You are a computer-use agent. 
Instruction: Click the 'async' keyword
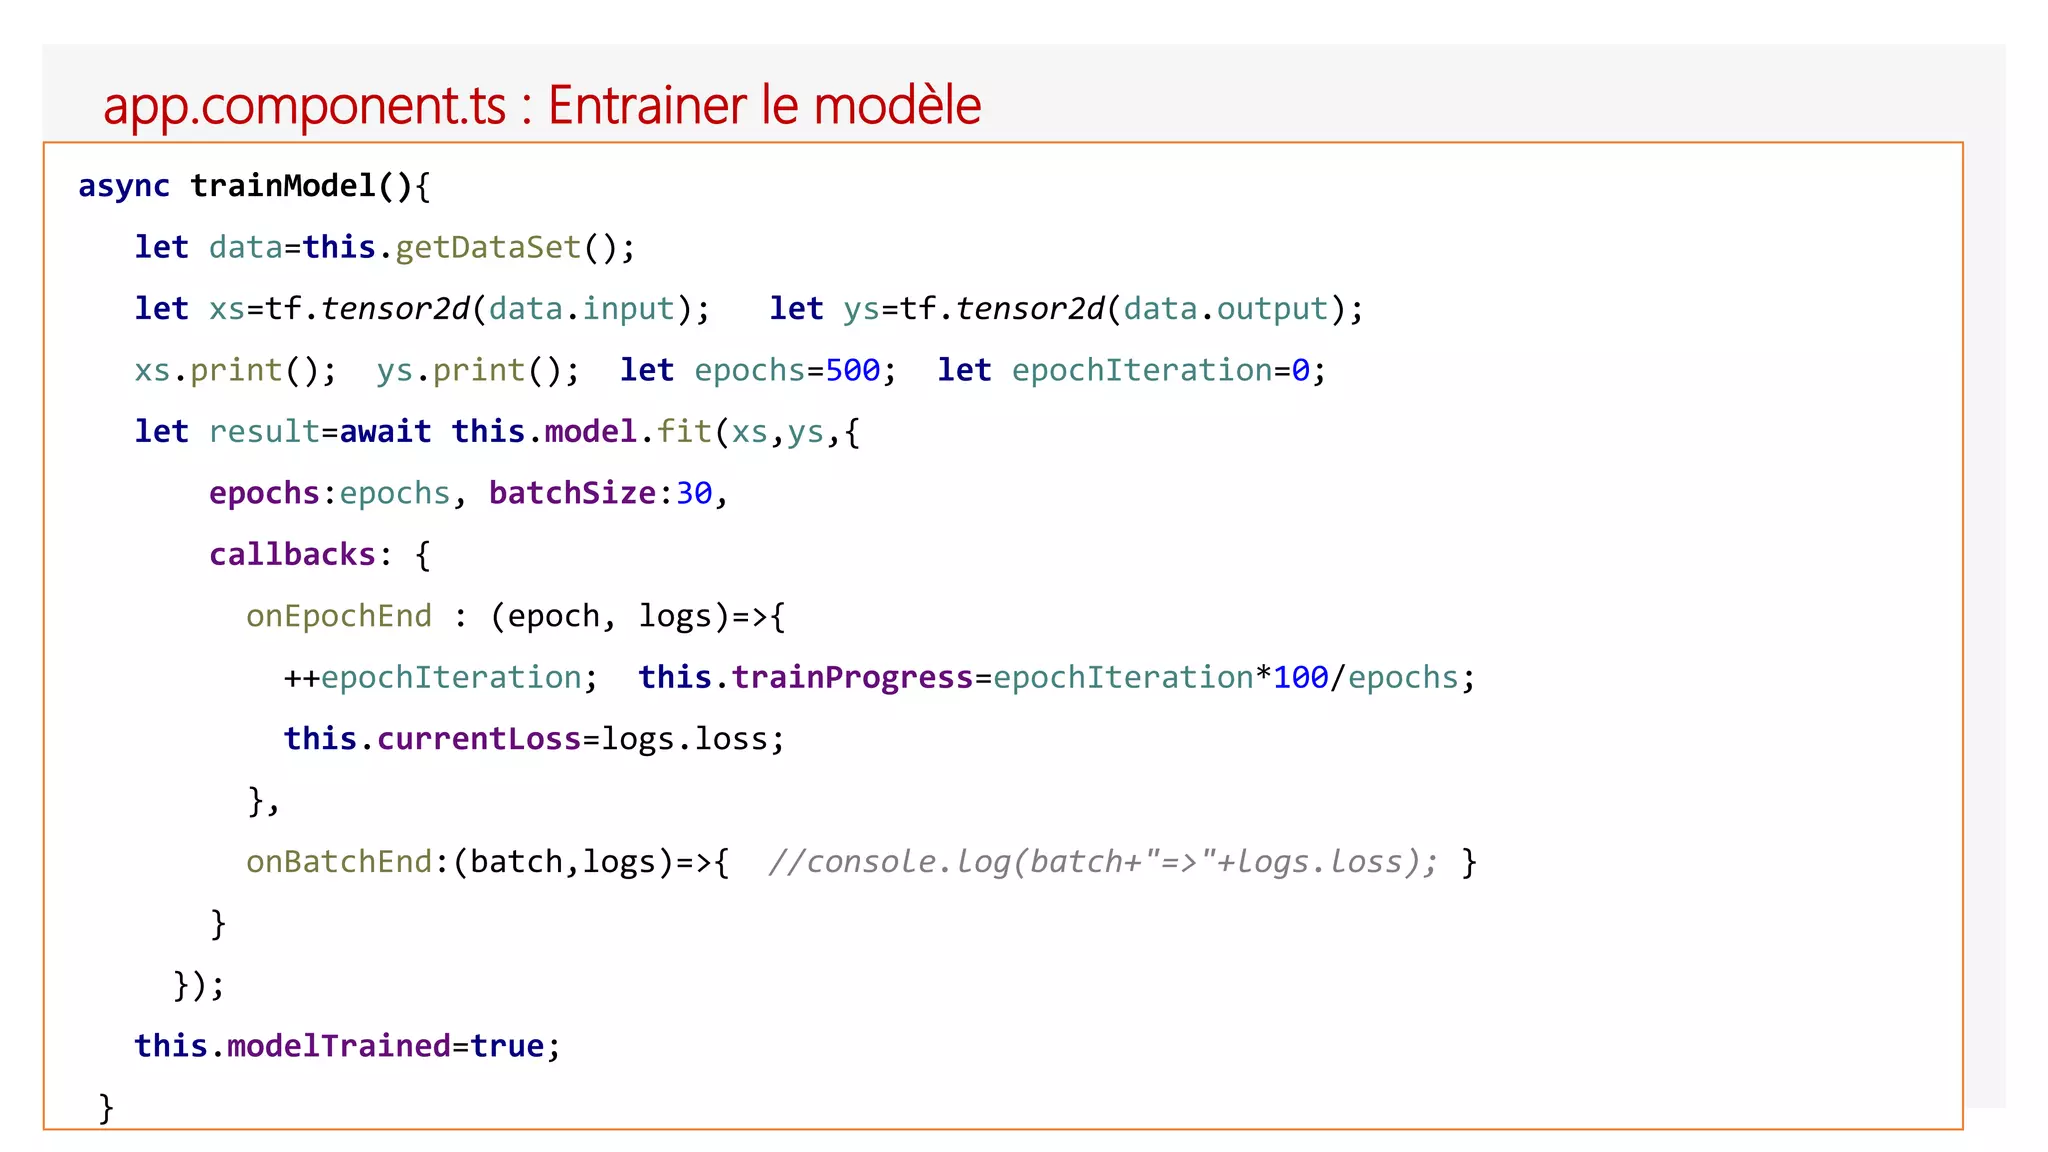[124, 187]
